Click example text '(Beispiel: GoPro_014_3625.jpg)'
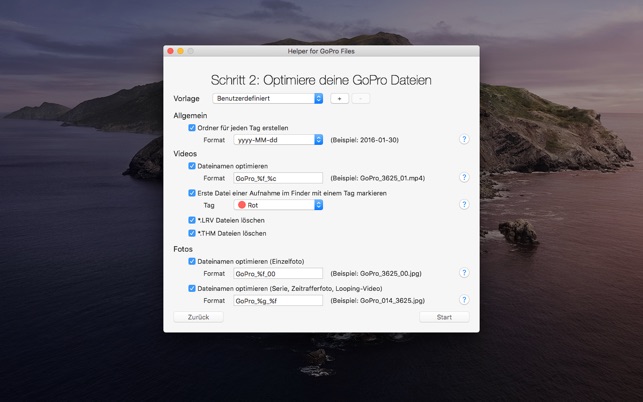643x402 pixels. [x=378, y=301]
